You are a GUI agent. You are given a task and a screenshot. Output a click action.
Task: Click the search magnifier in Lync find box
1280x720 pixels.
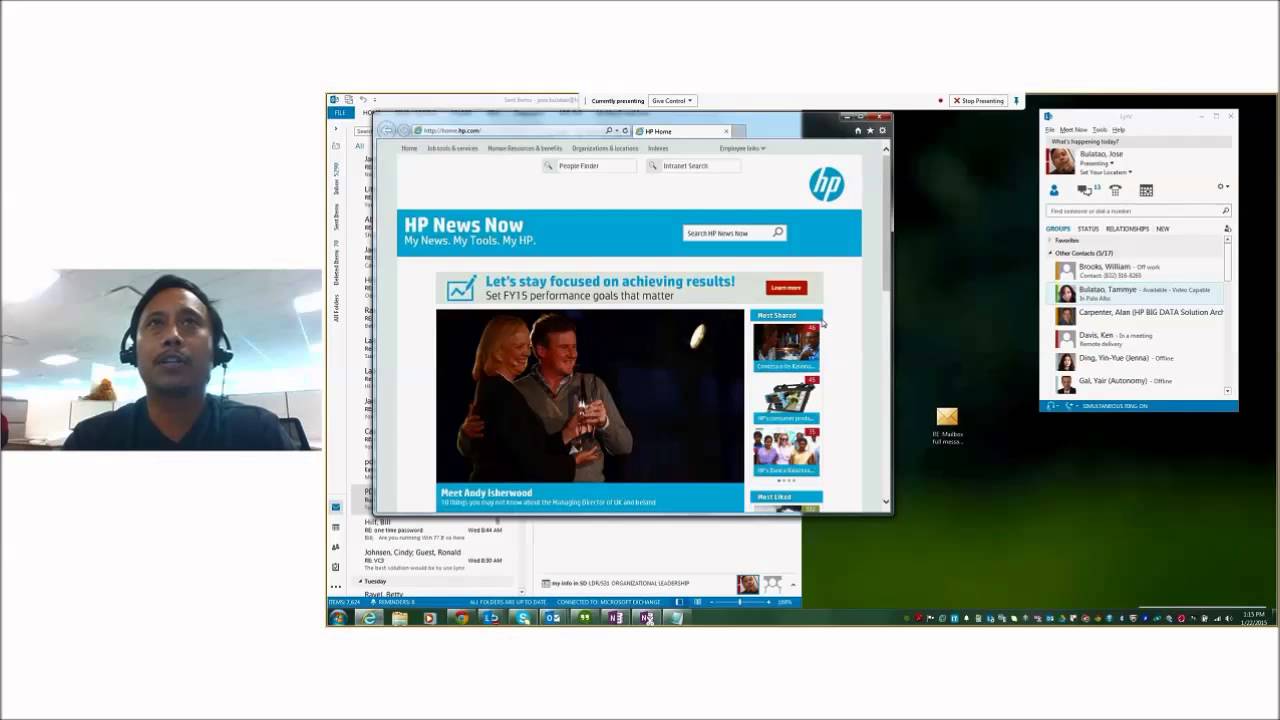coord(1225,211)
